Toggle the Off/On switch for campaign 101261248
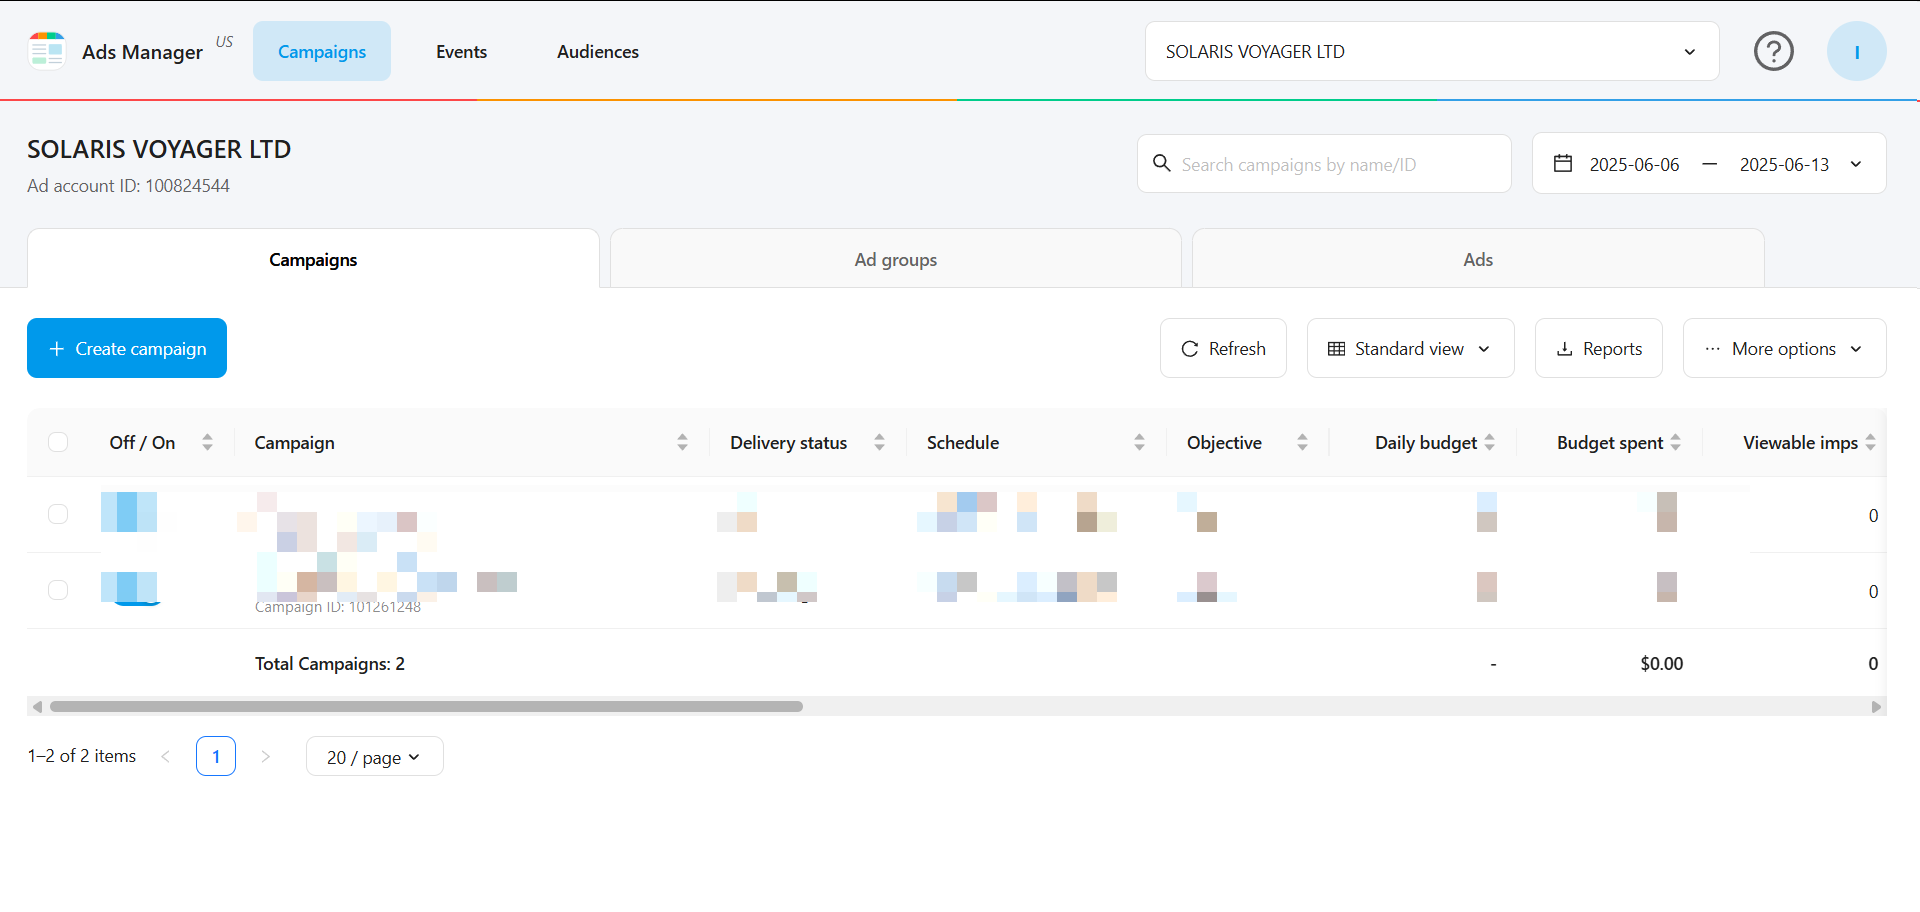1920x912 pixels. pyautogui.click(x=129, y=588)
